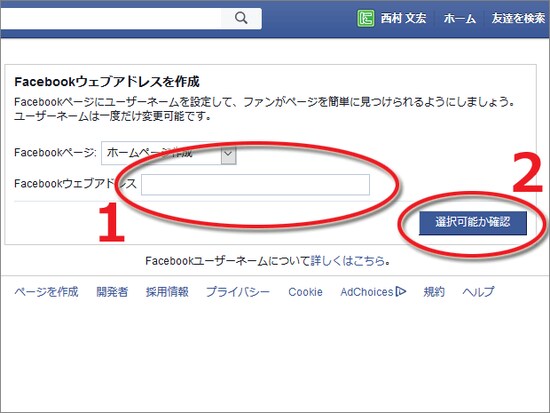Open the 採用情報 footer link
This screenshot has width=550, height=413.
(x=167, y=292)
